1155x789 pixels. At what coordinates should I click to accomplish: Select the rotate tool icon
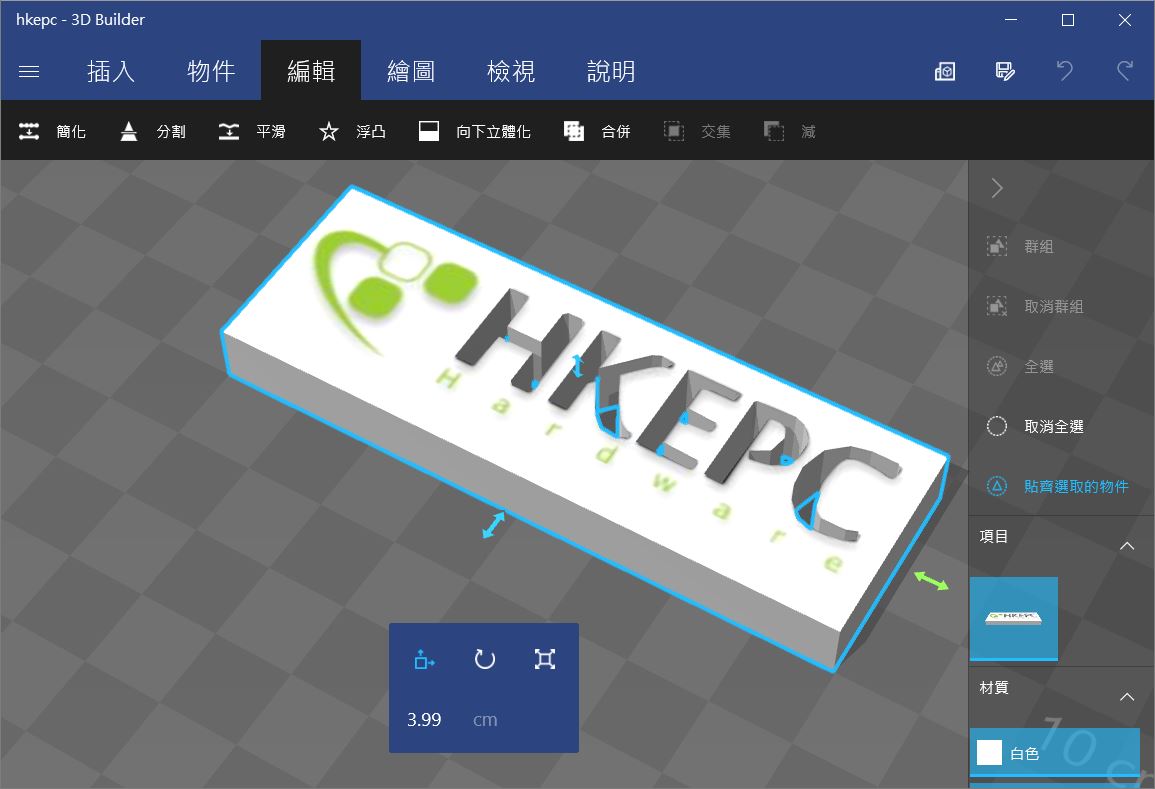click(485, 659)
